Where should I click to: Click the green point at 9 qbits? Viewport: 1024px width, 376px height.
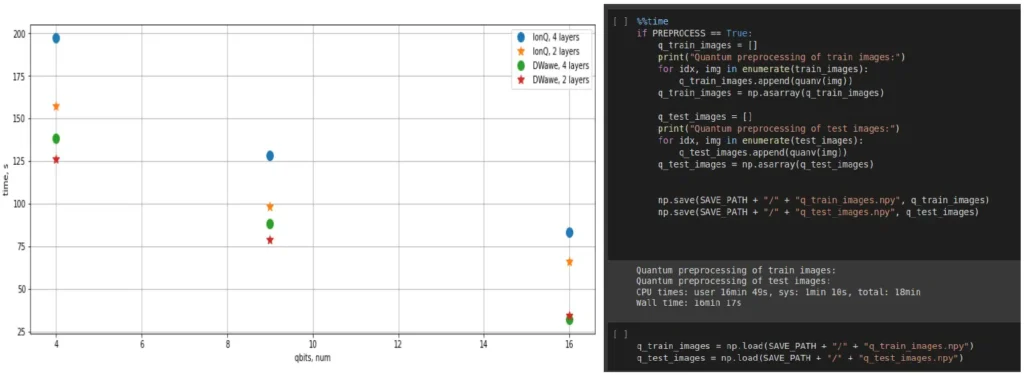tap(270, 224)
